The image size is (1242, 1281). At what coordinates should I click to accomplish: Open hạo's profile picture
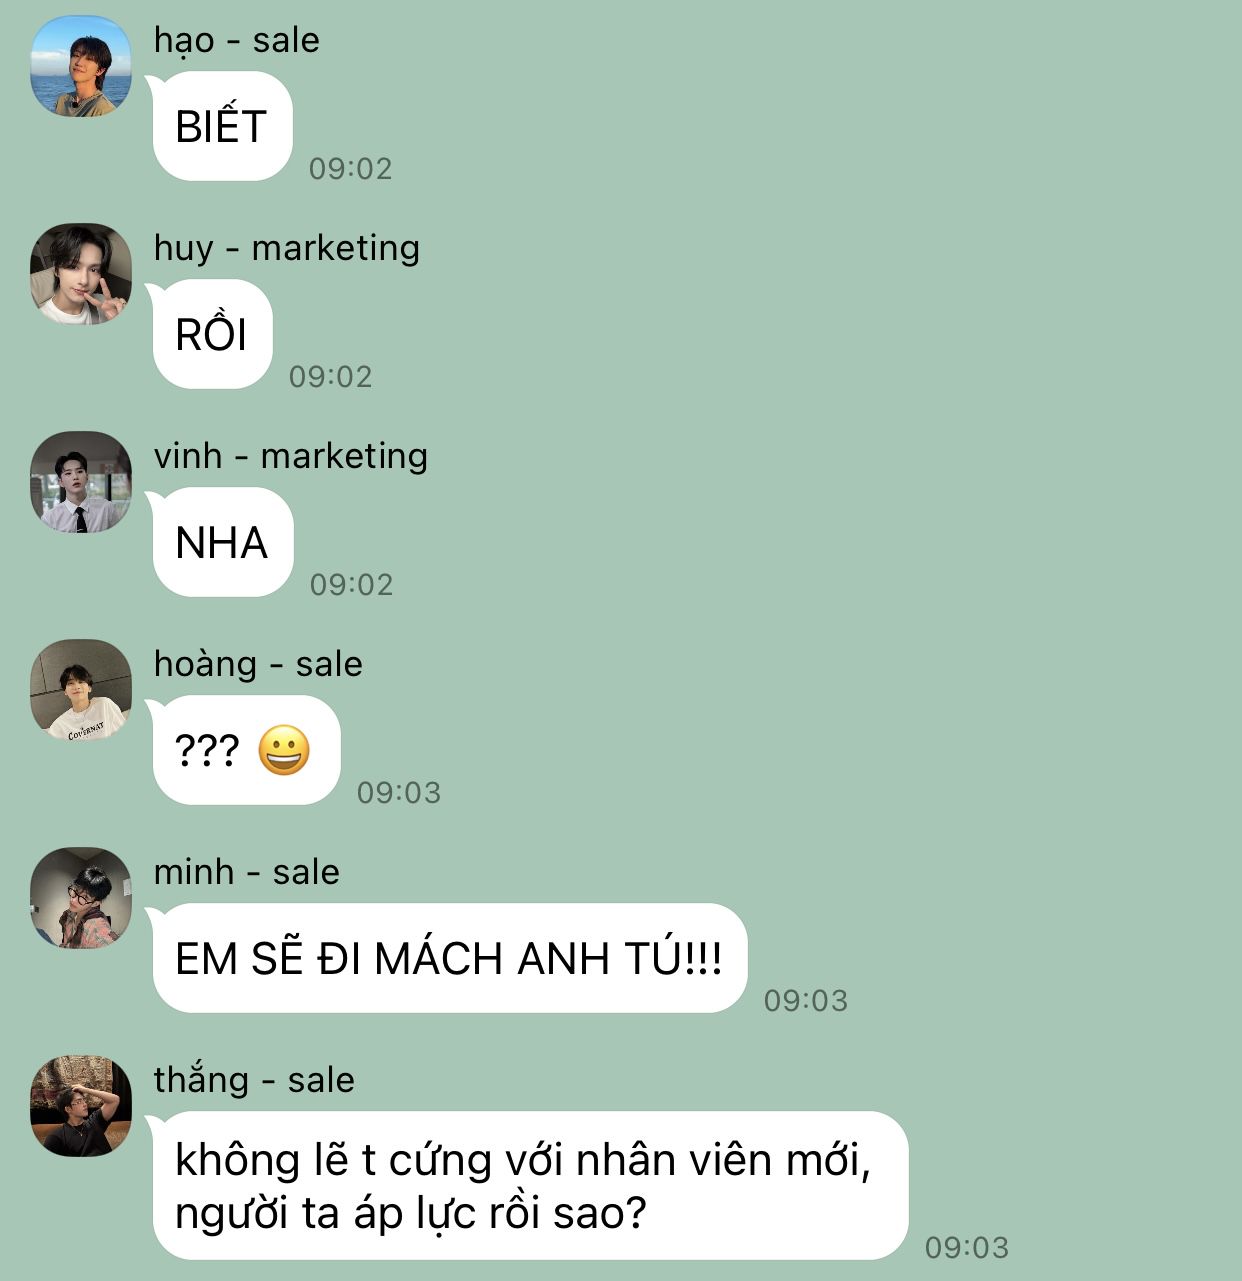(81, 66)
